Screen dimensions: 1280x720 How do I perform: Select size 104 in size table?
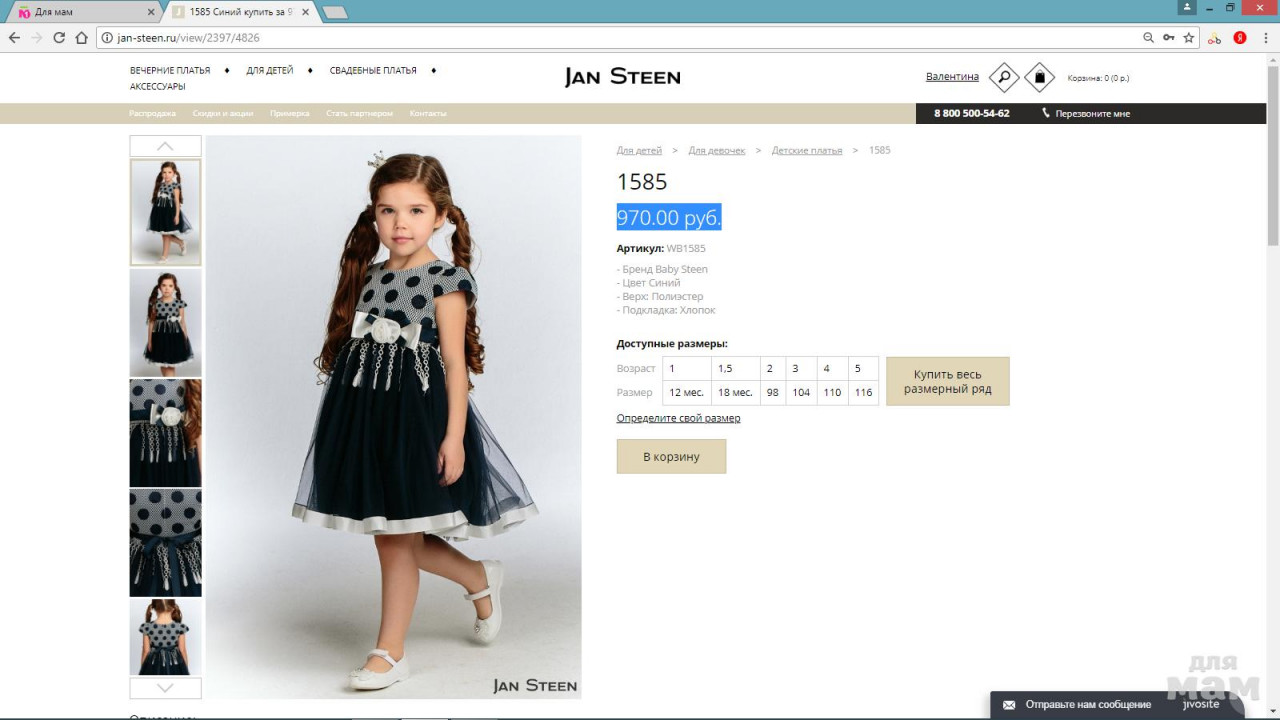801,393
